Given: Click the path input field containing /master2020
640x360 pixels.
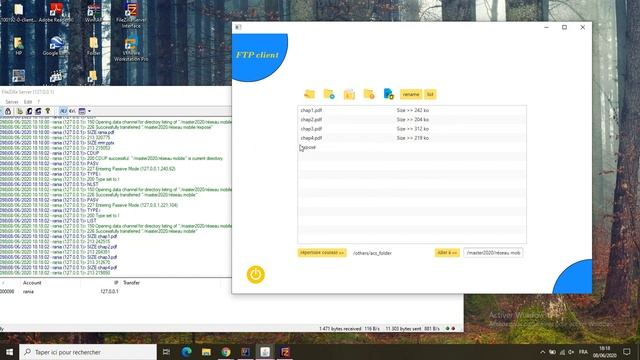Looking at the screenshot, I should [493, 253].
